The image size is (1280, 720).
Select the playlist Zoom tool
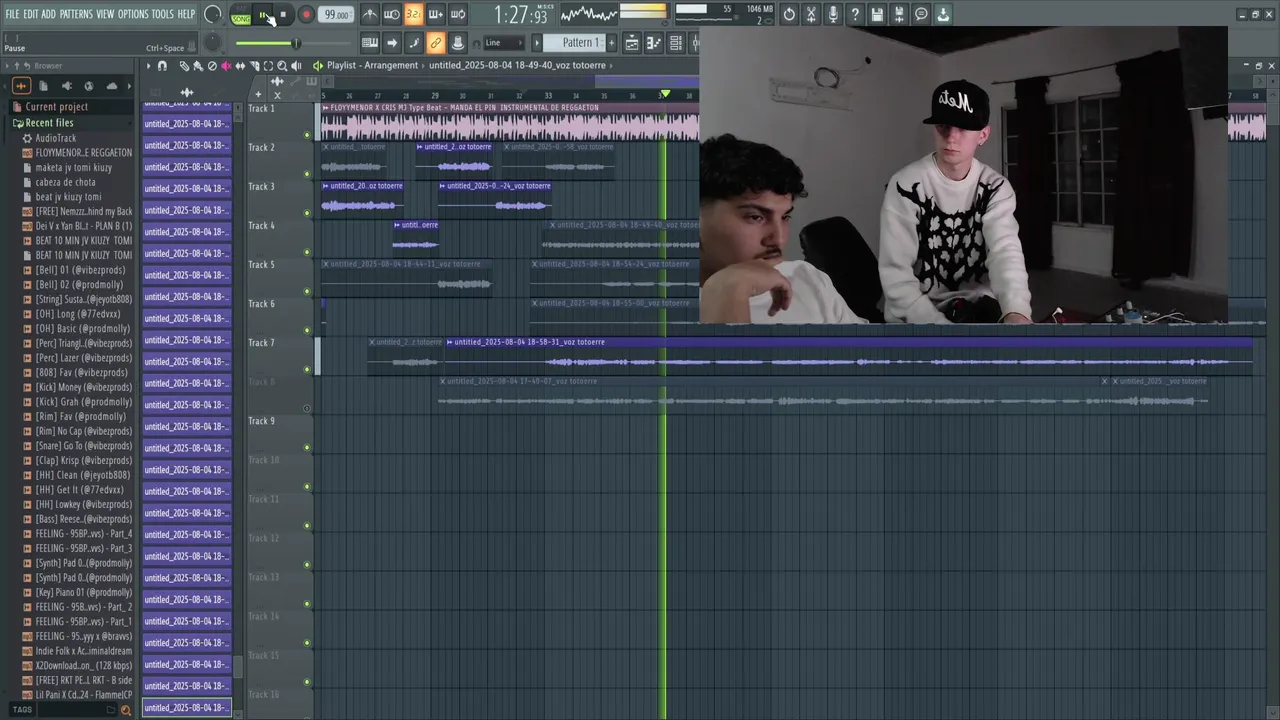(x=282, y=66)
